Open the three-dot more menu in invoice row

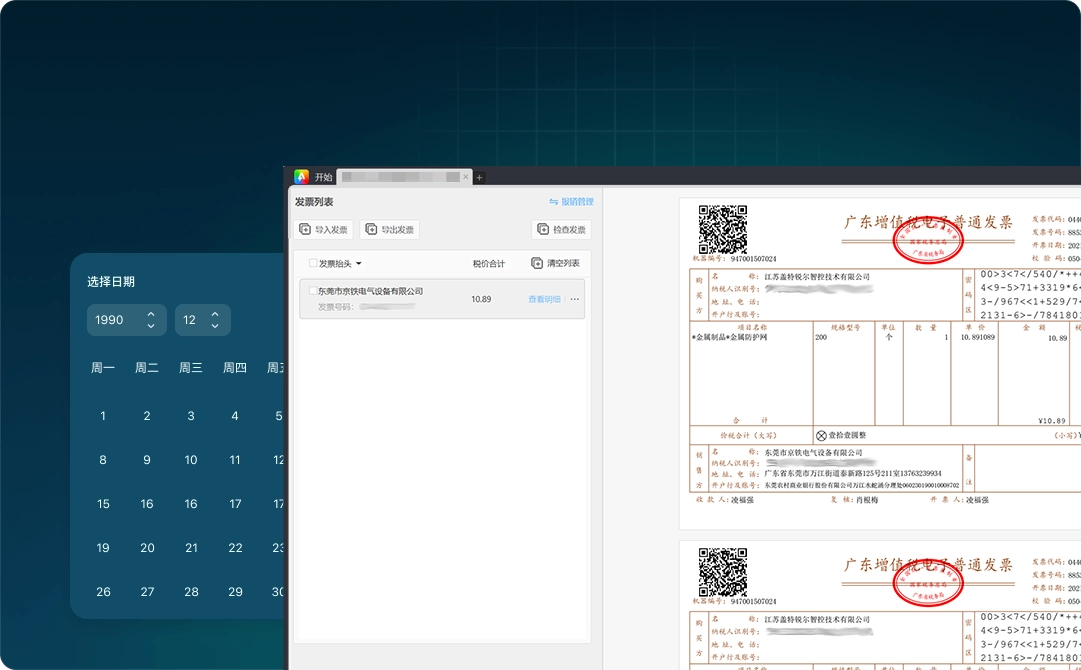[574, 299]
